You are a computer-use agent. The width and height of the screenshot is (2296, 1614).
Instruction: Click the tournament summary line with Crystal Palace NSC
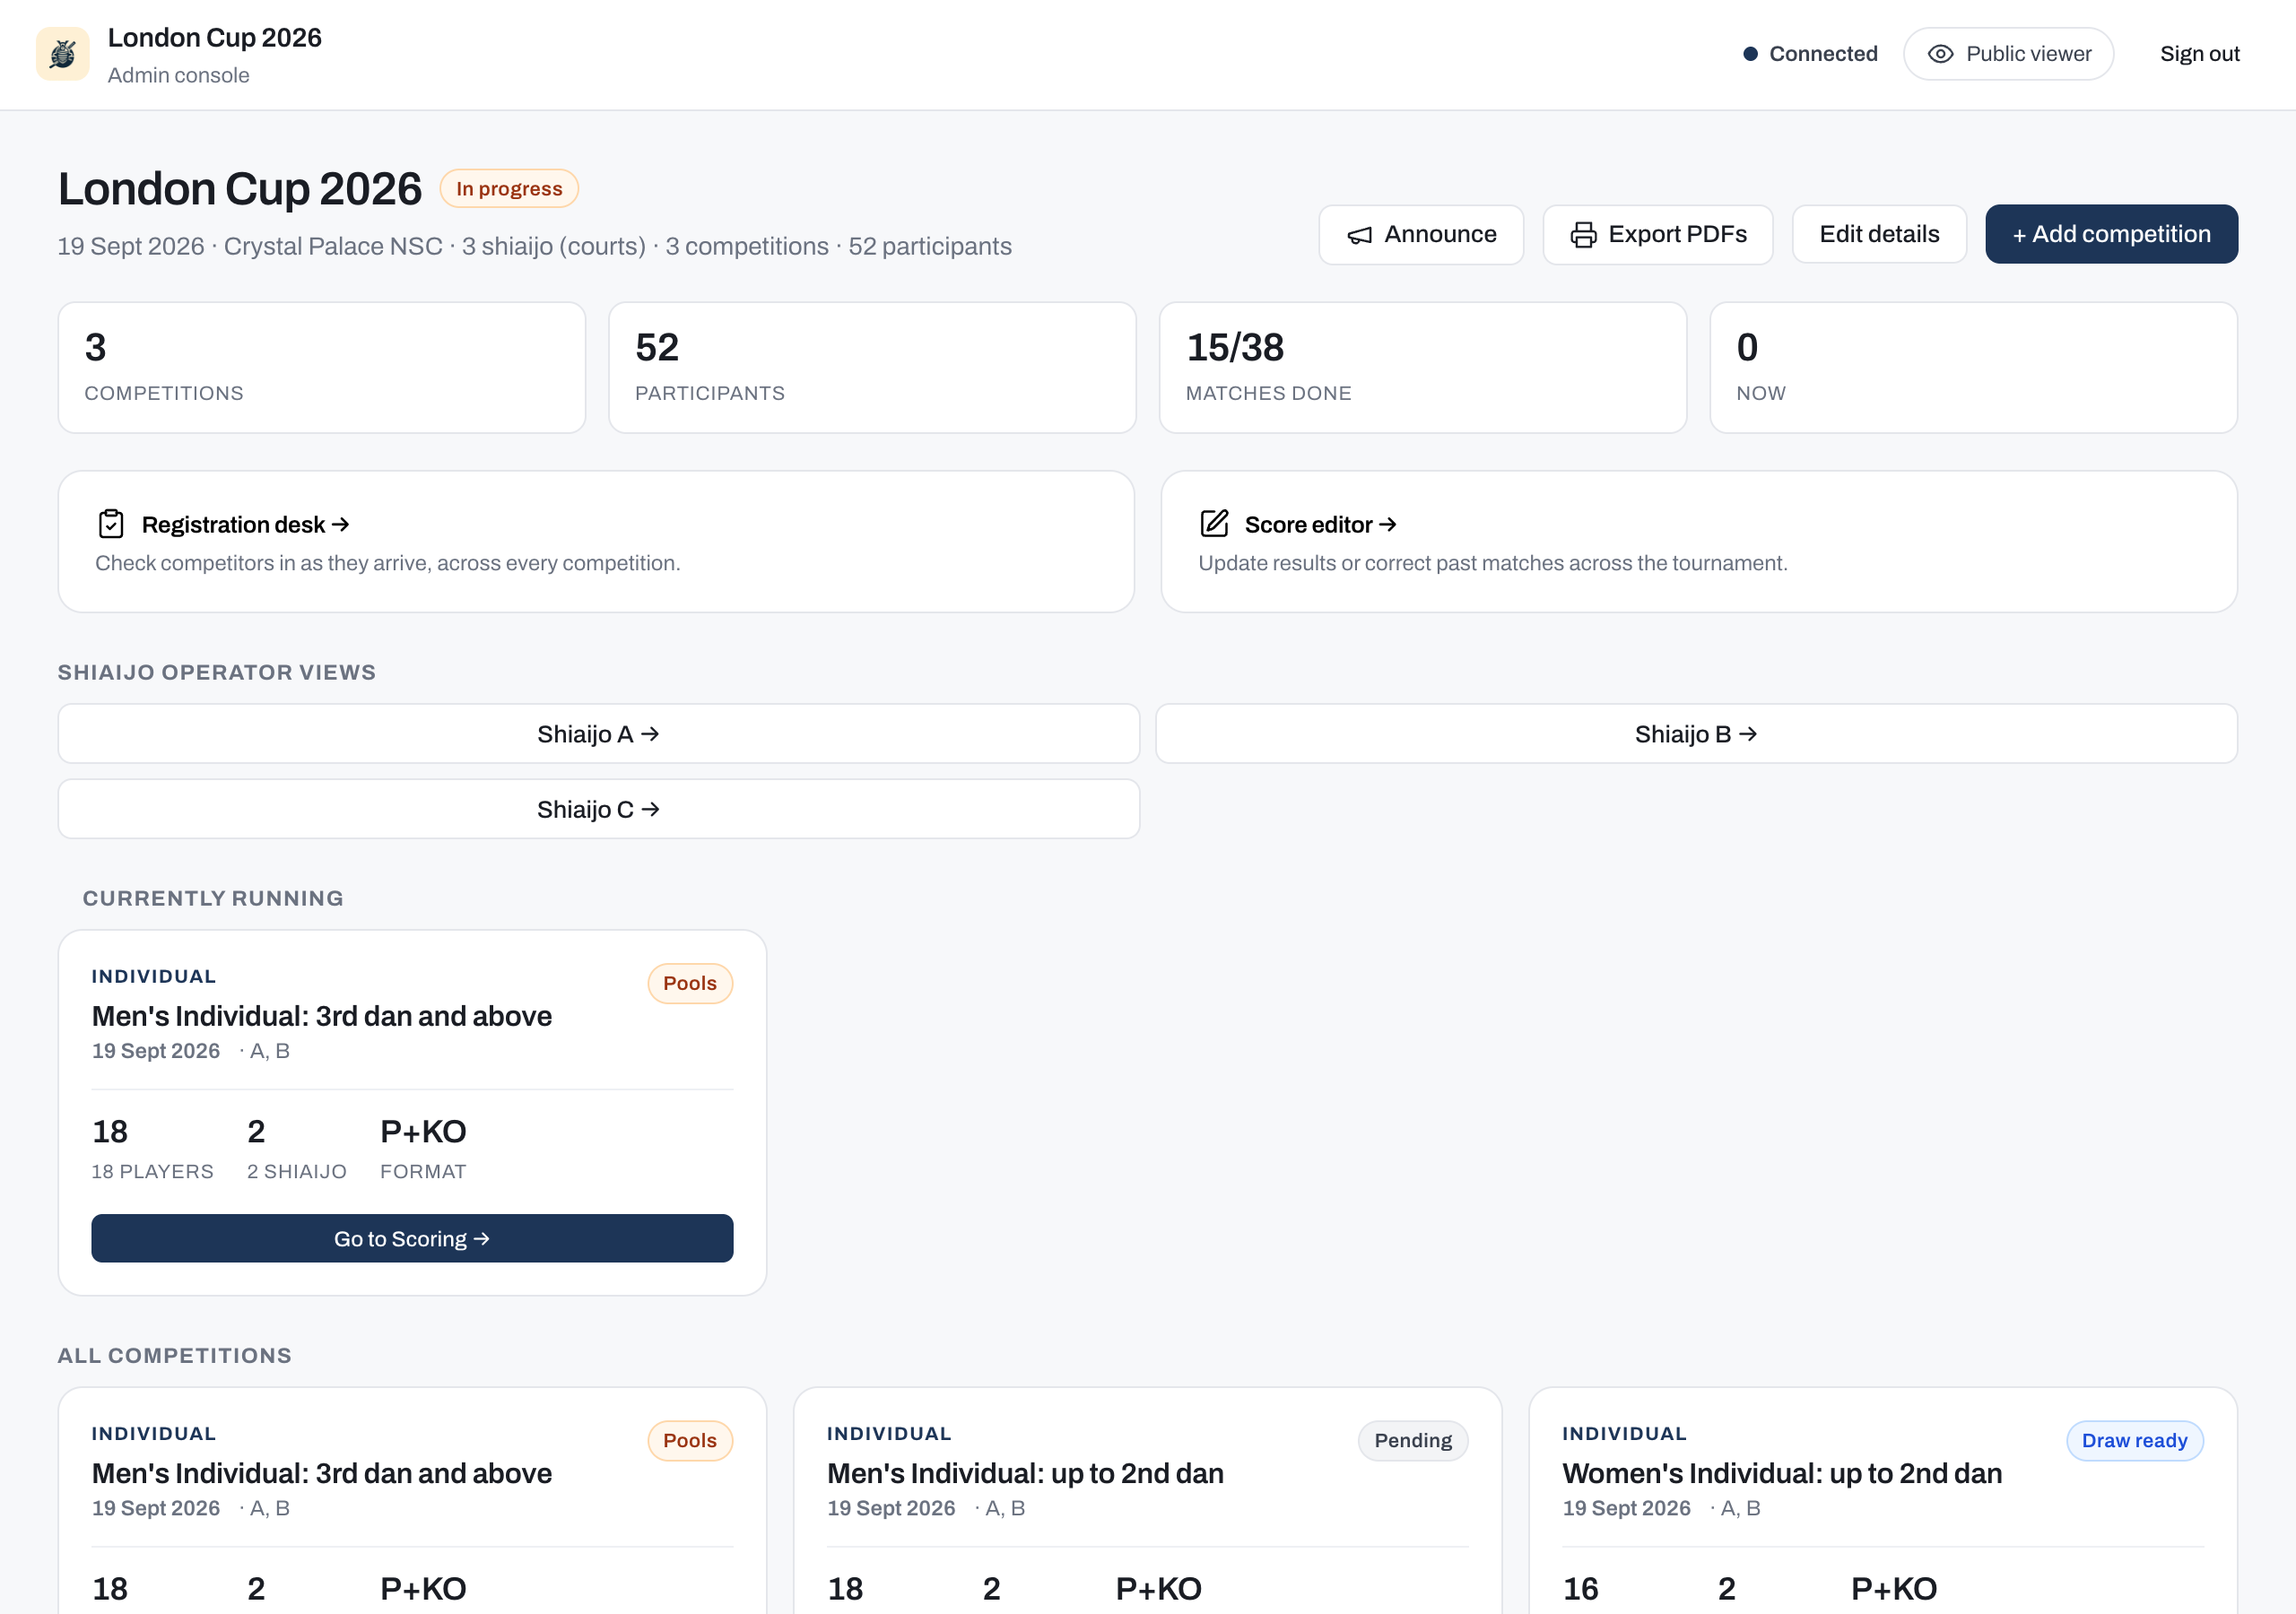point(534,246)
